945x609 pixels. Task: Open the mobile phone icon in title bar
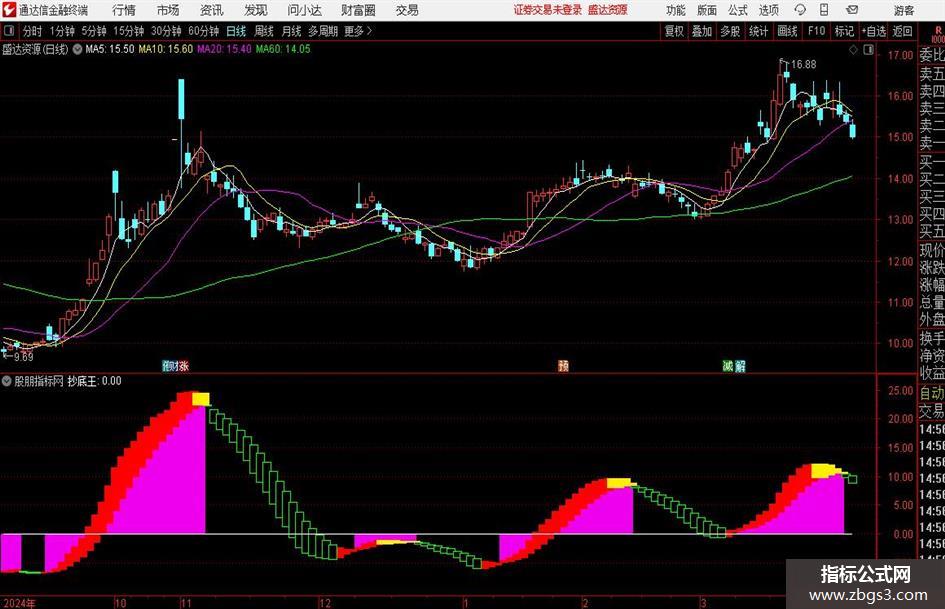[824, 10]
